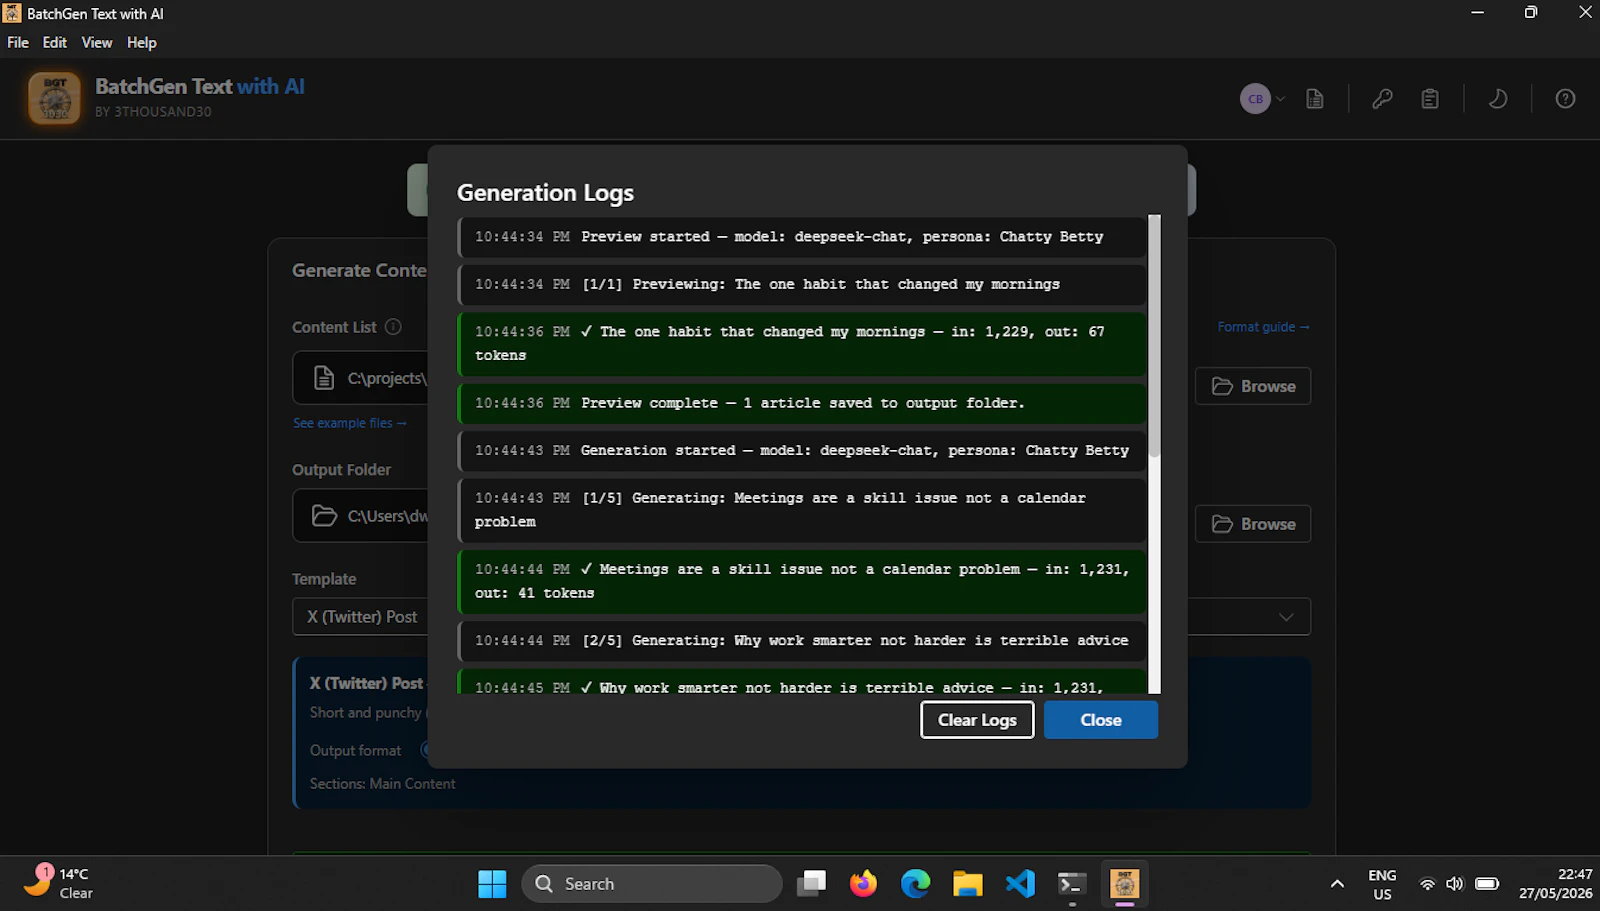Launch Microsoft Edge from the taskbar

915,884
